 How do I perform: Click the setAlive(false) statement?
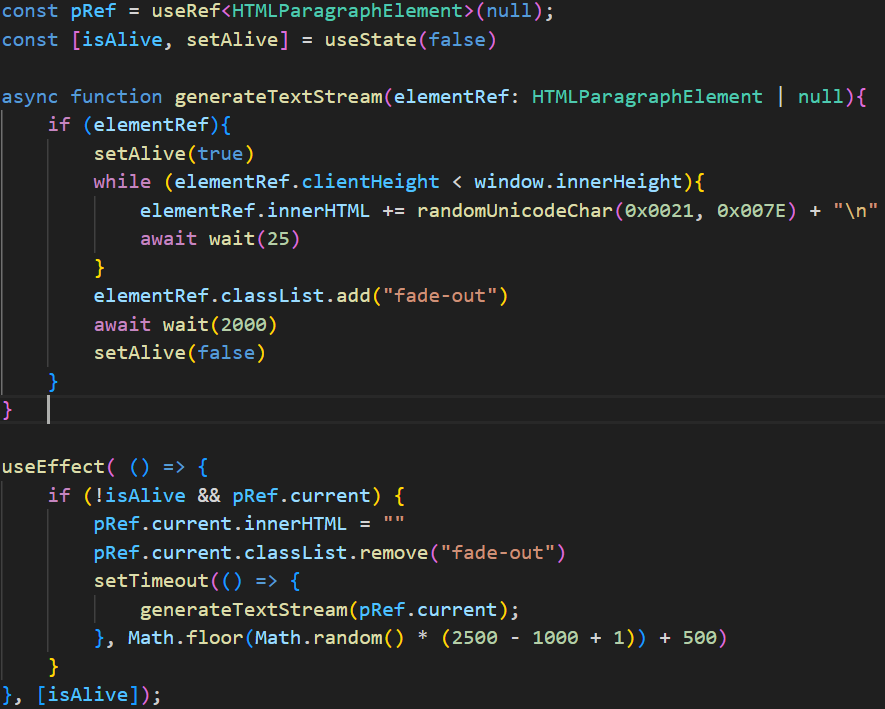coord(179,353)
